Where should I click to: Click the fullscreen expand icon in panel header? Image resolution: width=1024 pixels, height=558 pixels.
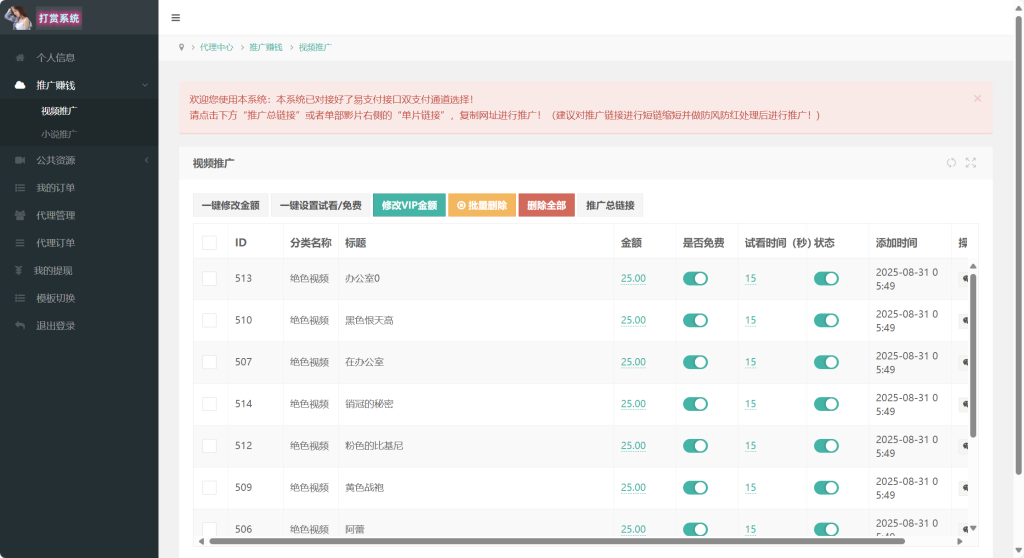point(971,163)
